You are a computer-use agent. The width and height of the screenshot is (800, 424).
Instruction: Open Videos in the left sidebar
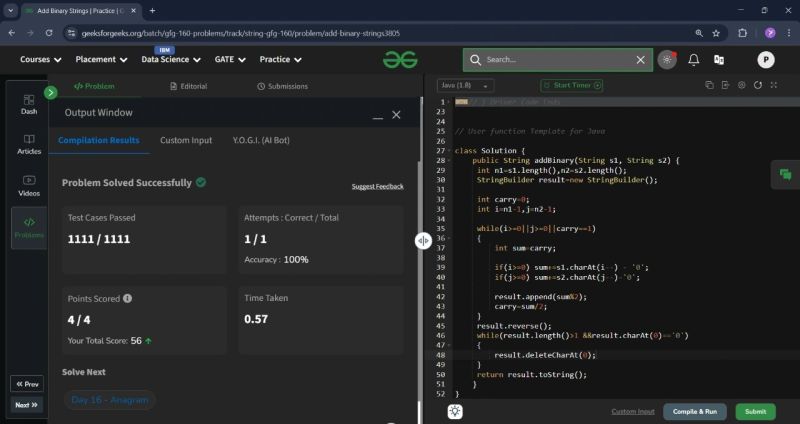[29, 184]
